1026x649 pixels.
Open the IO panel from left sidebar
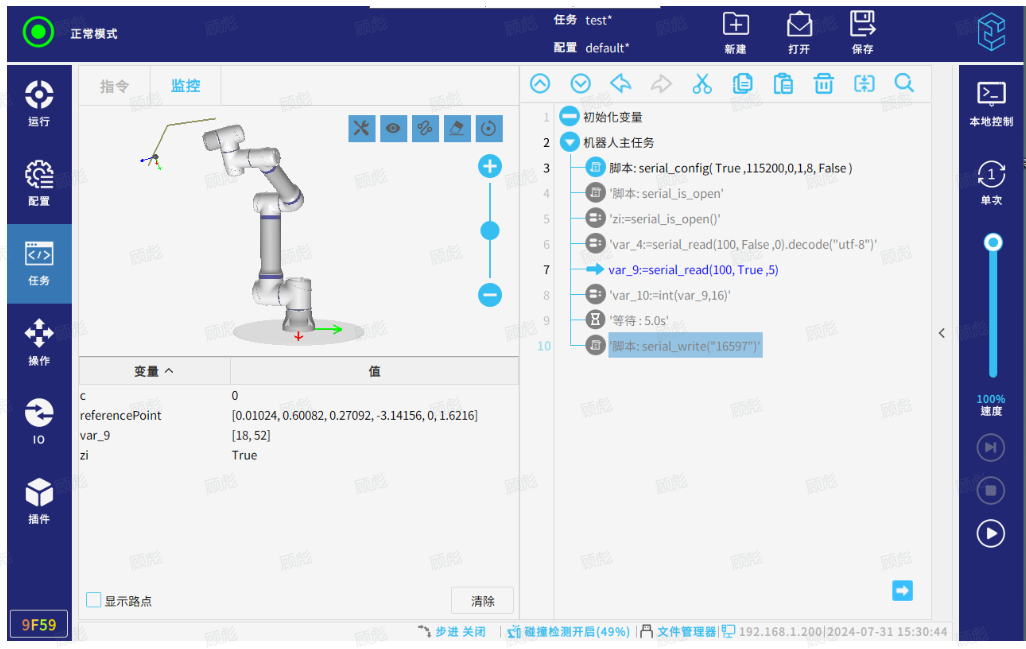(39, 420)
